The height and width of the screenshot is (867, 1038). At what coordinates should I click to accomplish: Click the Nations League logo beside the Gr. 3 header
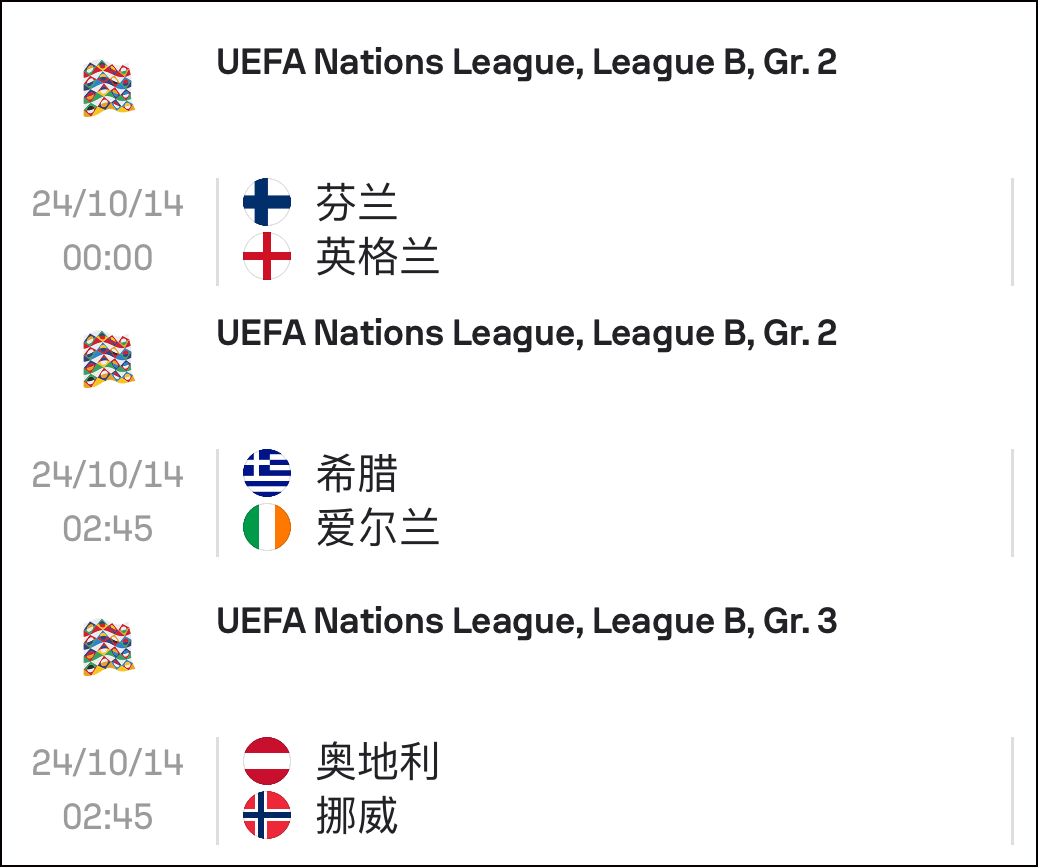[109, 647]
